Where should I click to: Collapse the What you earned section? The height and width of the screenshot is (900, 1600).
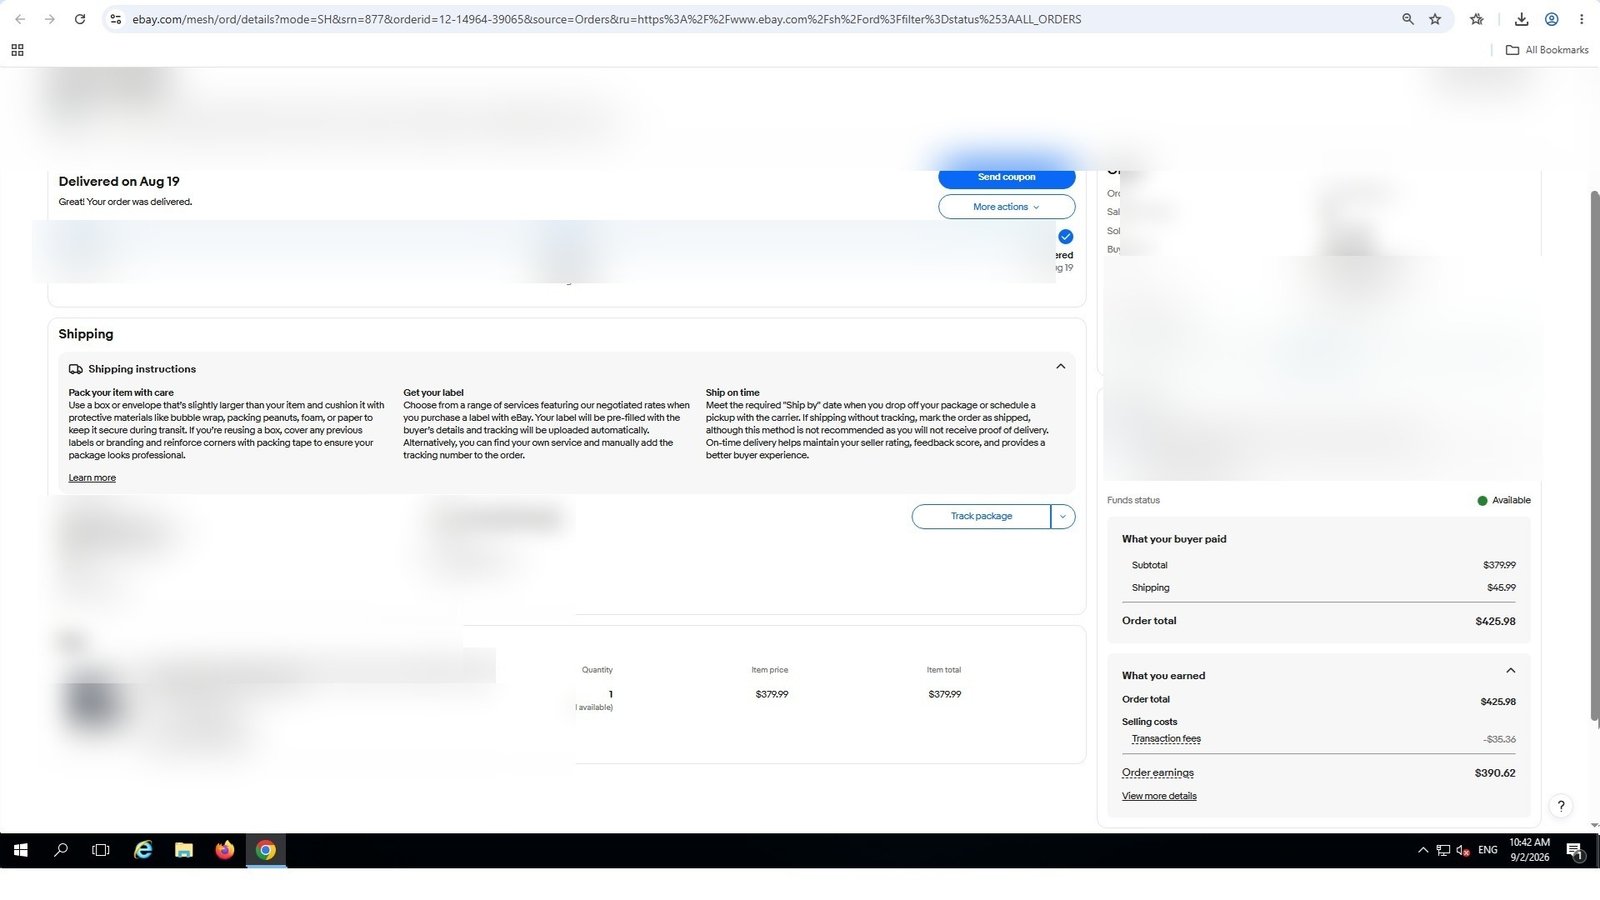click(1510, 671)
